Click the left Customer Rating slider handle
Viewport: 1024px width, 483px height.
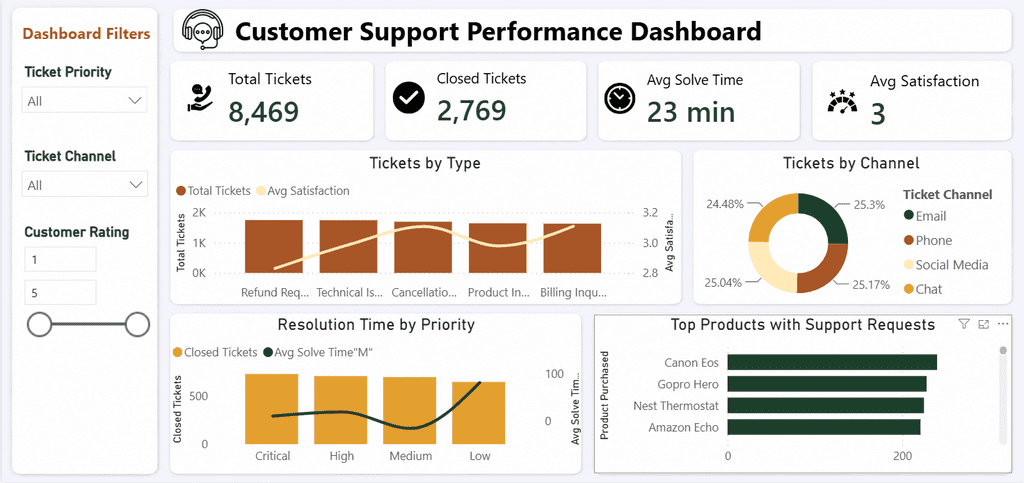pyautogui.click(x=40, y=324)
